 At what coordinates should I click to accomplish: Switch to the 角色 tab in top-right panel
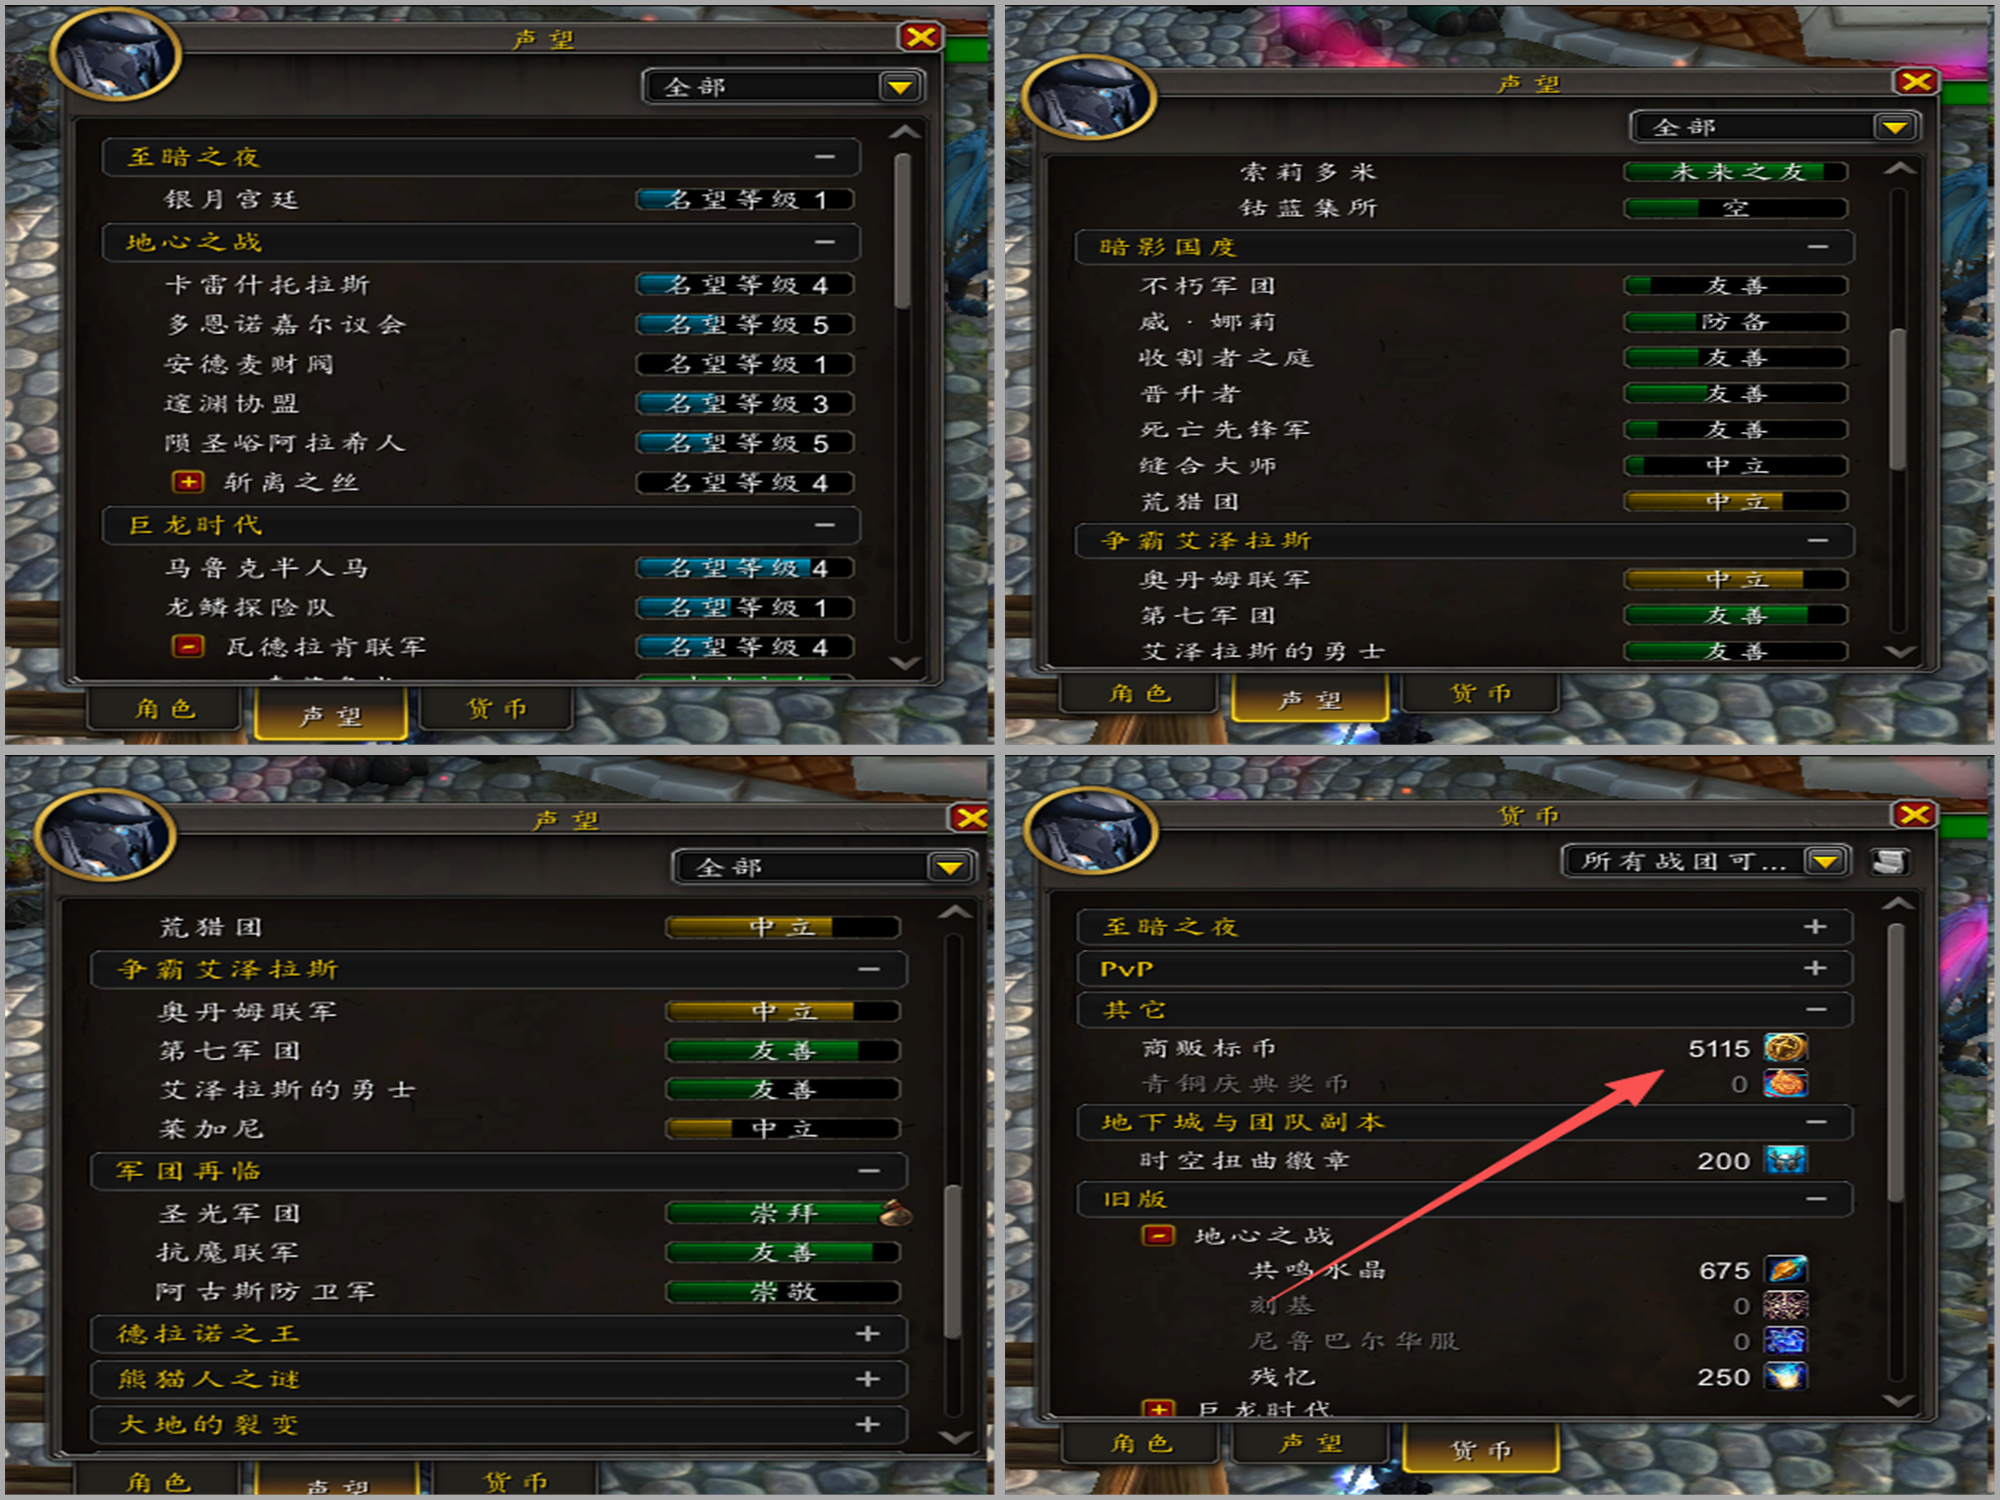[x=1140, y=693]
